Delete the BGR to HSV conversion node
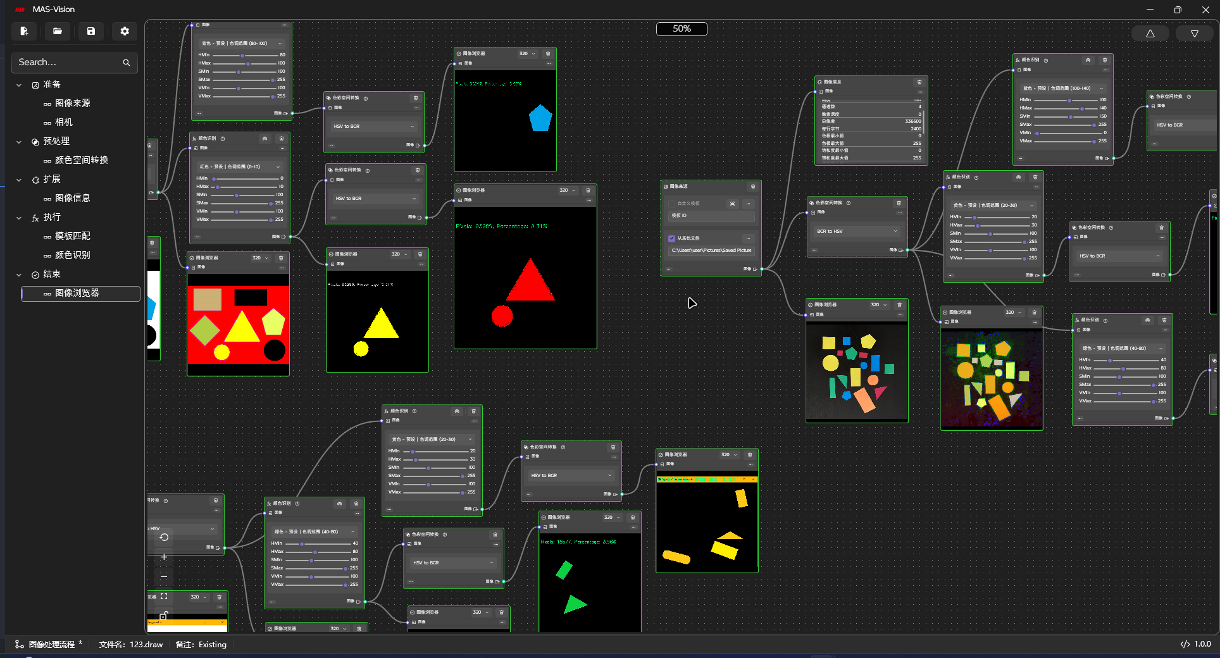This screenshot has height=658, width=1220. [899, 203]
